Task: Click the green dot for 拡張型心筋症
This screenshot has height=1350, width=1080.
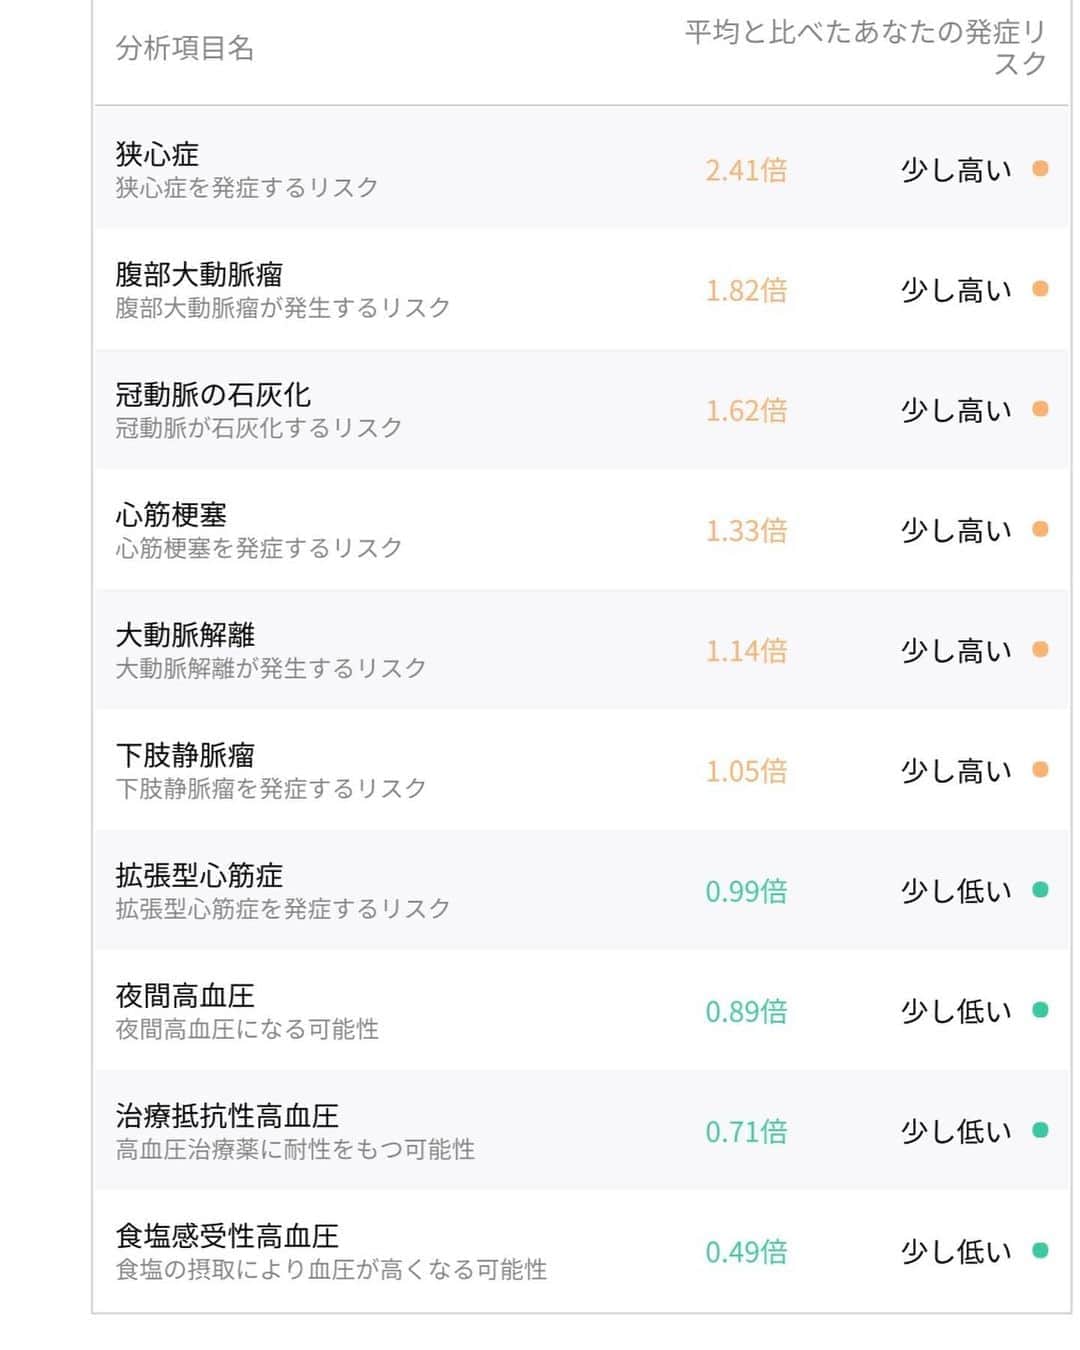Action: (1040, 890)
